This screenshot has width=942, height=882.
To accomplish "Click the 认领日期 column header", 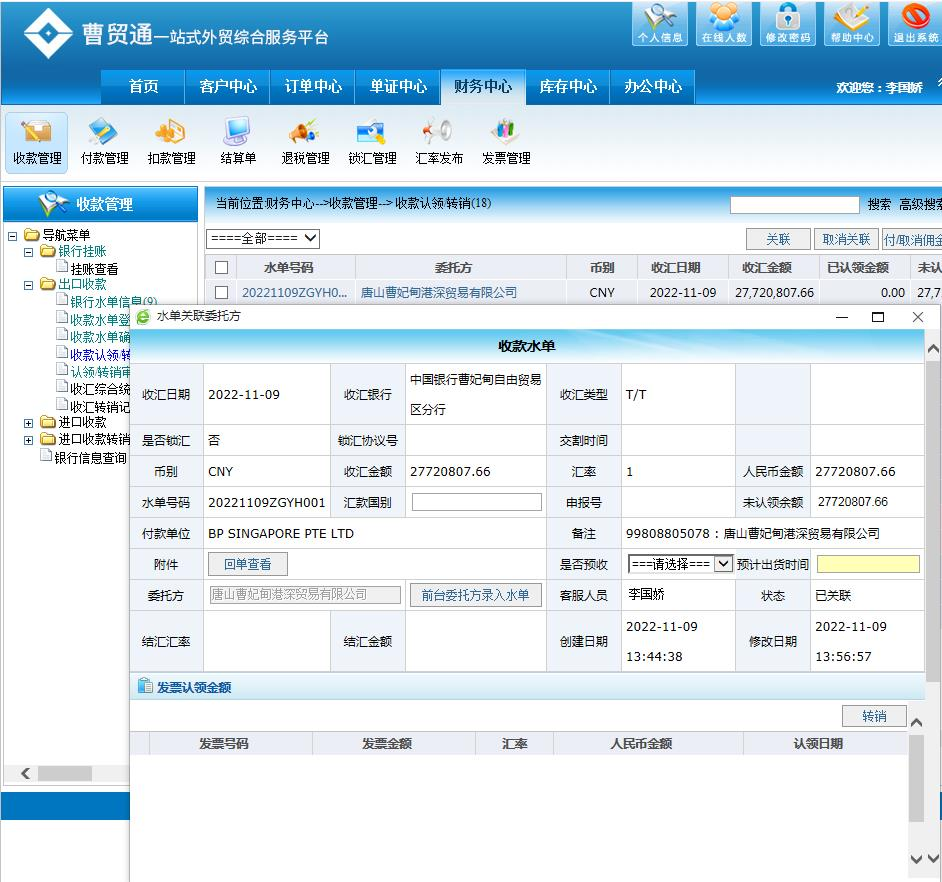I will 818,744.
